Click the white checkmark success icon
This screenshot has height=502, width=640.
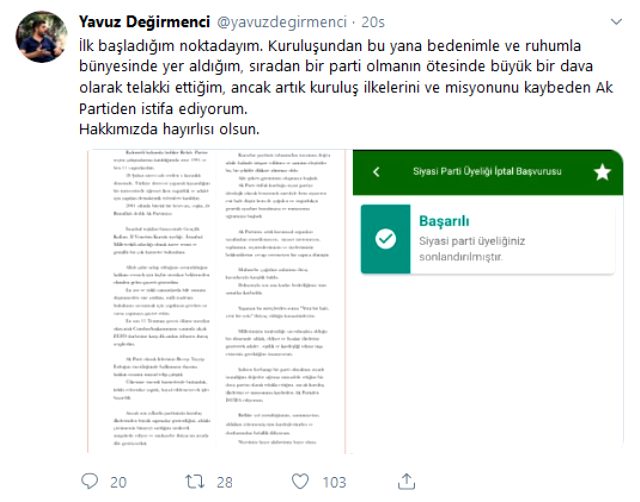point(385,239)
